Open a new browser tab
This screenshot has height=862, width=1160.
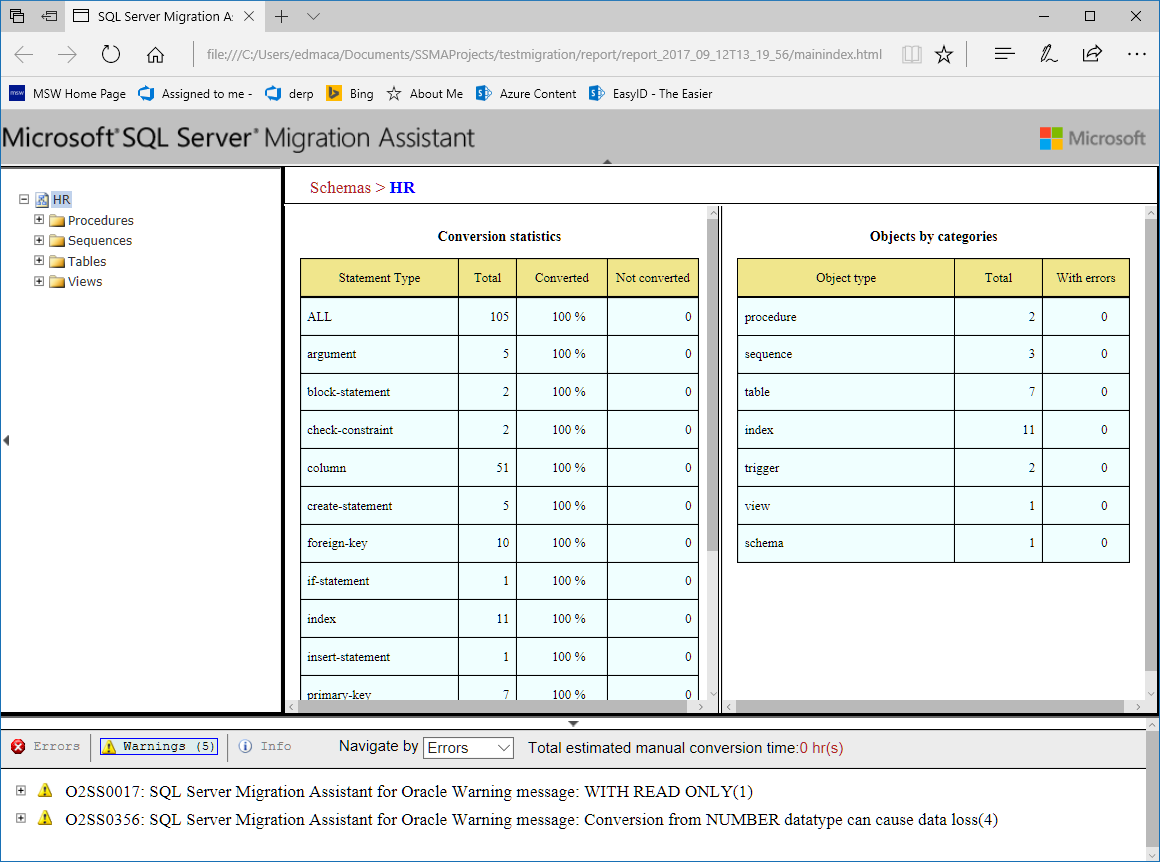click(282, 16)
